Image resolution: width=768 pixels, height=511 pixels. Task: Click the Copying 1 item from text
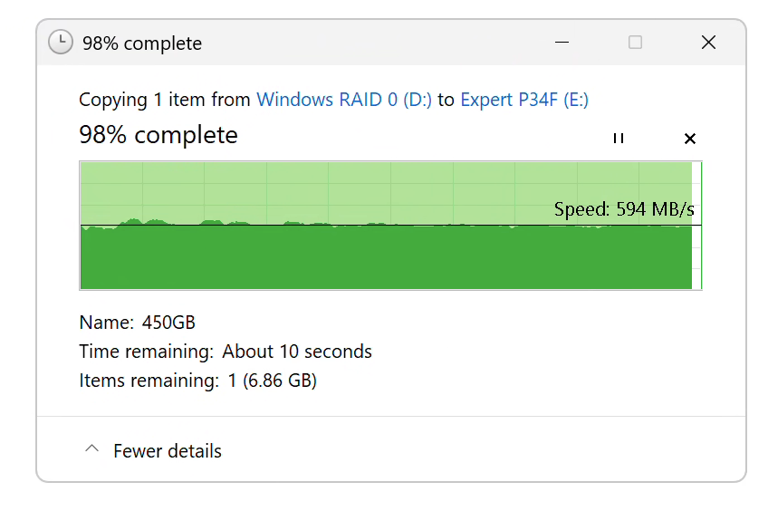pos(165,99)
